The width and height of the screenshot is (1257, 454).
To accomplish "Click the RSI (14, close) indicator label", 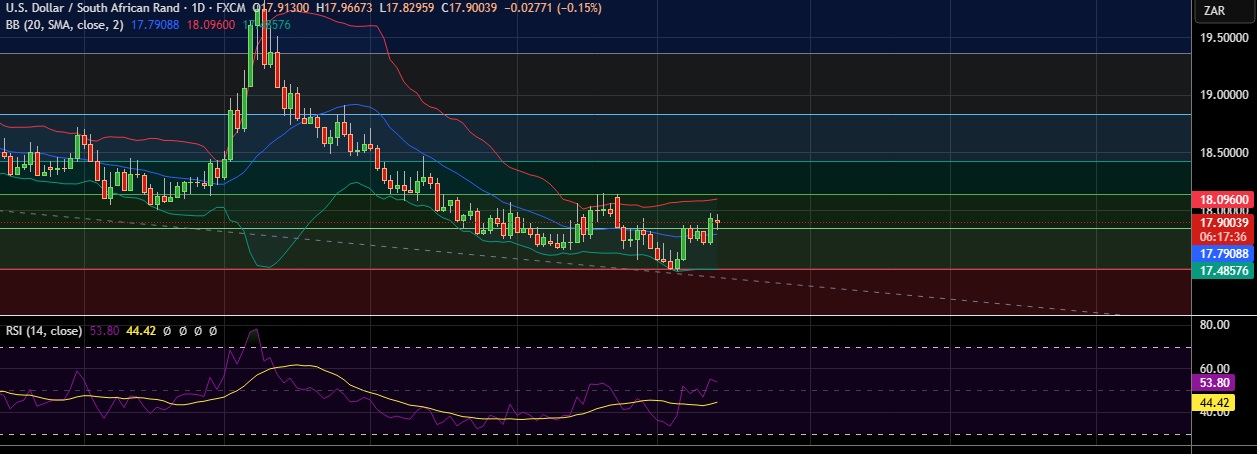I will coord(43,330).
